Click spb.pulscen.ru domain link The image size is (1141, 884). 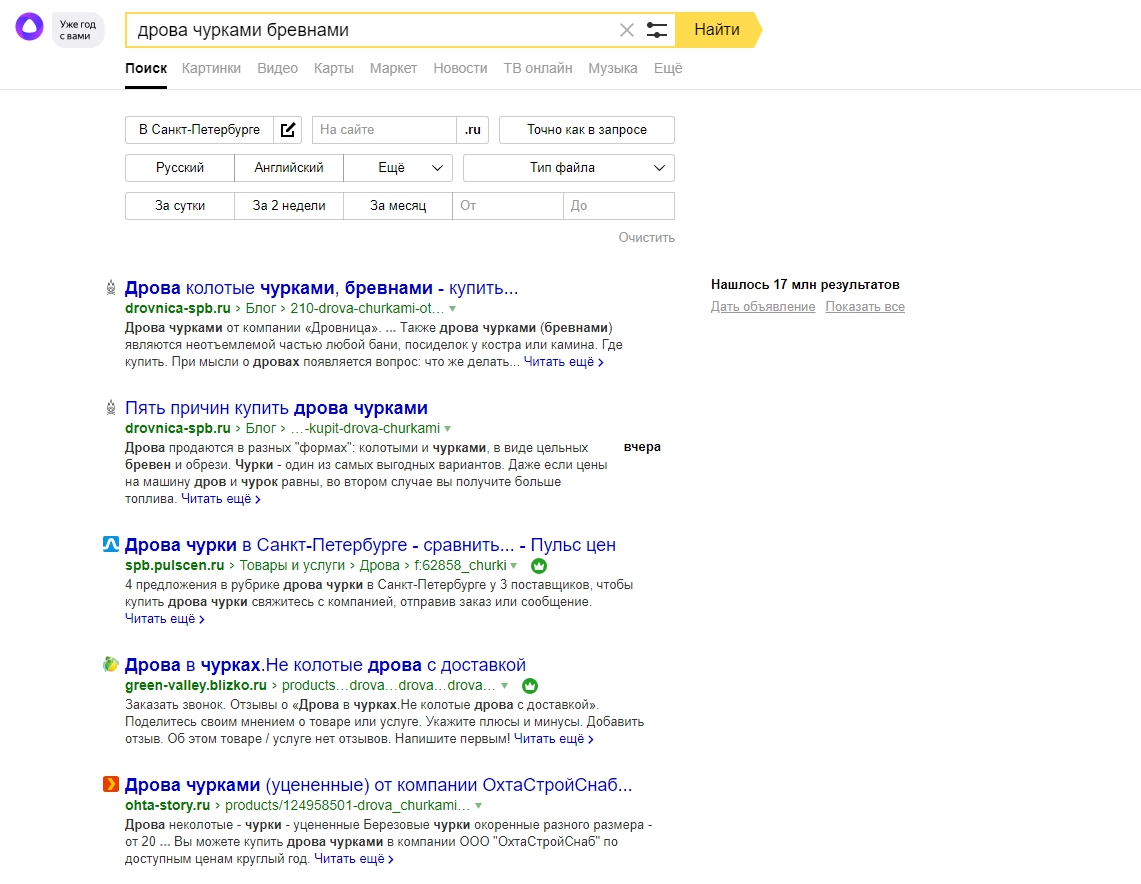(x=175, y=565)
